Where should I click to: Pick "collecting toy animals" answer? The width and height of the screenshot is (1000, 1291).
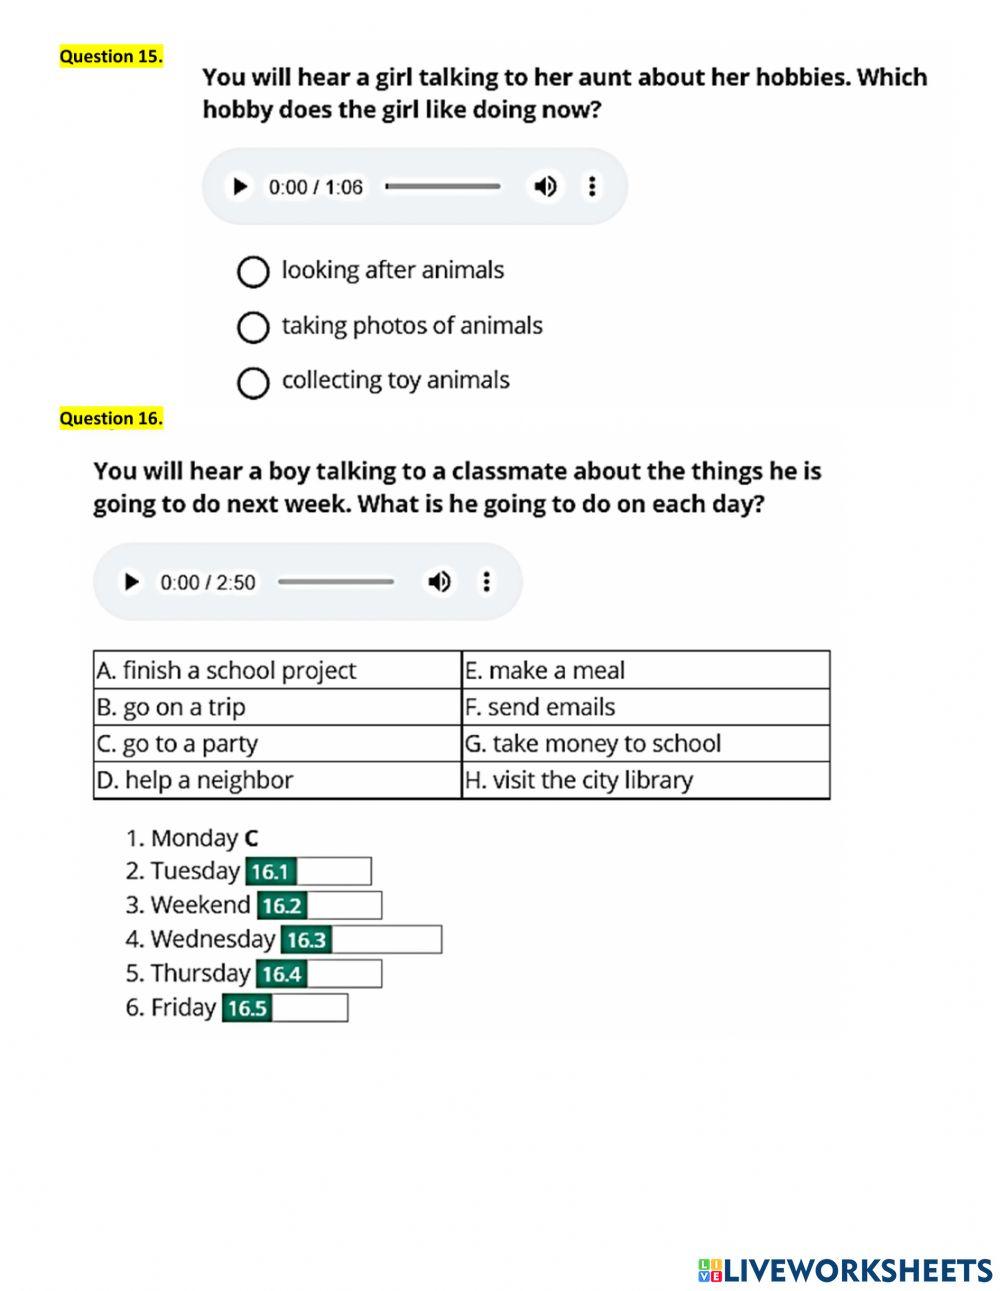pyautogui.click(x=253, y=383)
